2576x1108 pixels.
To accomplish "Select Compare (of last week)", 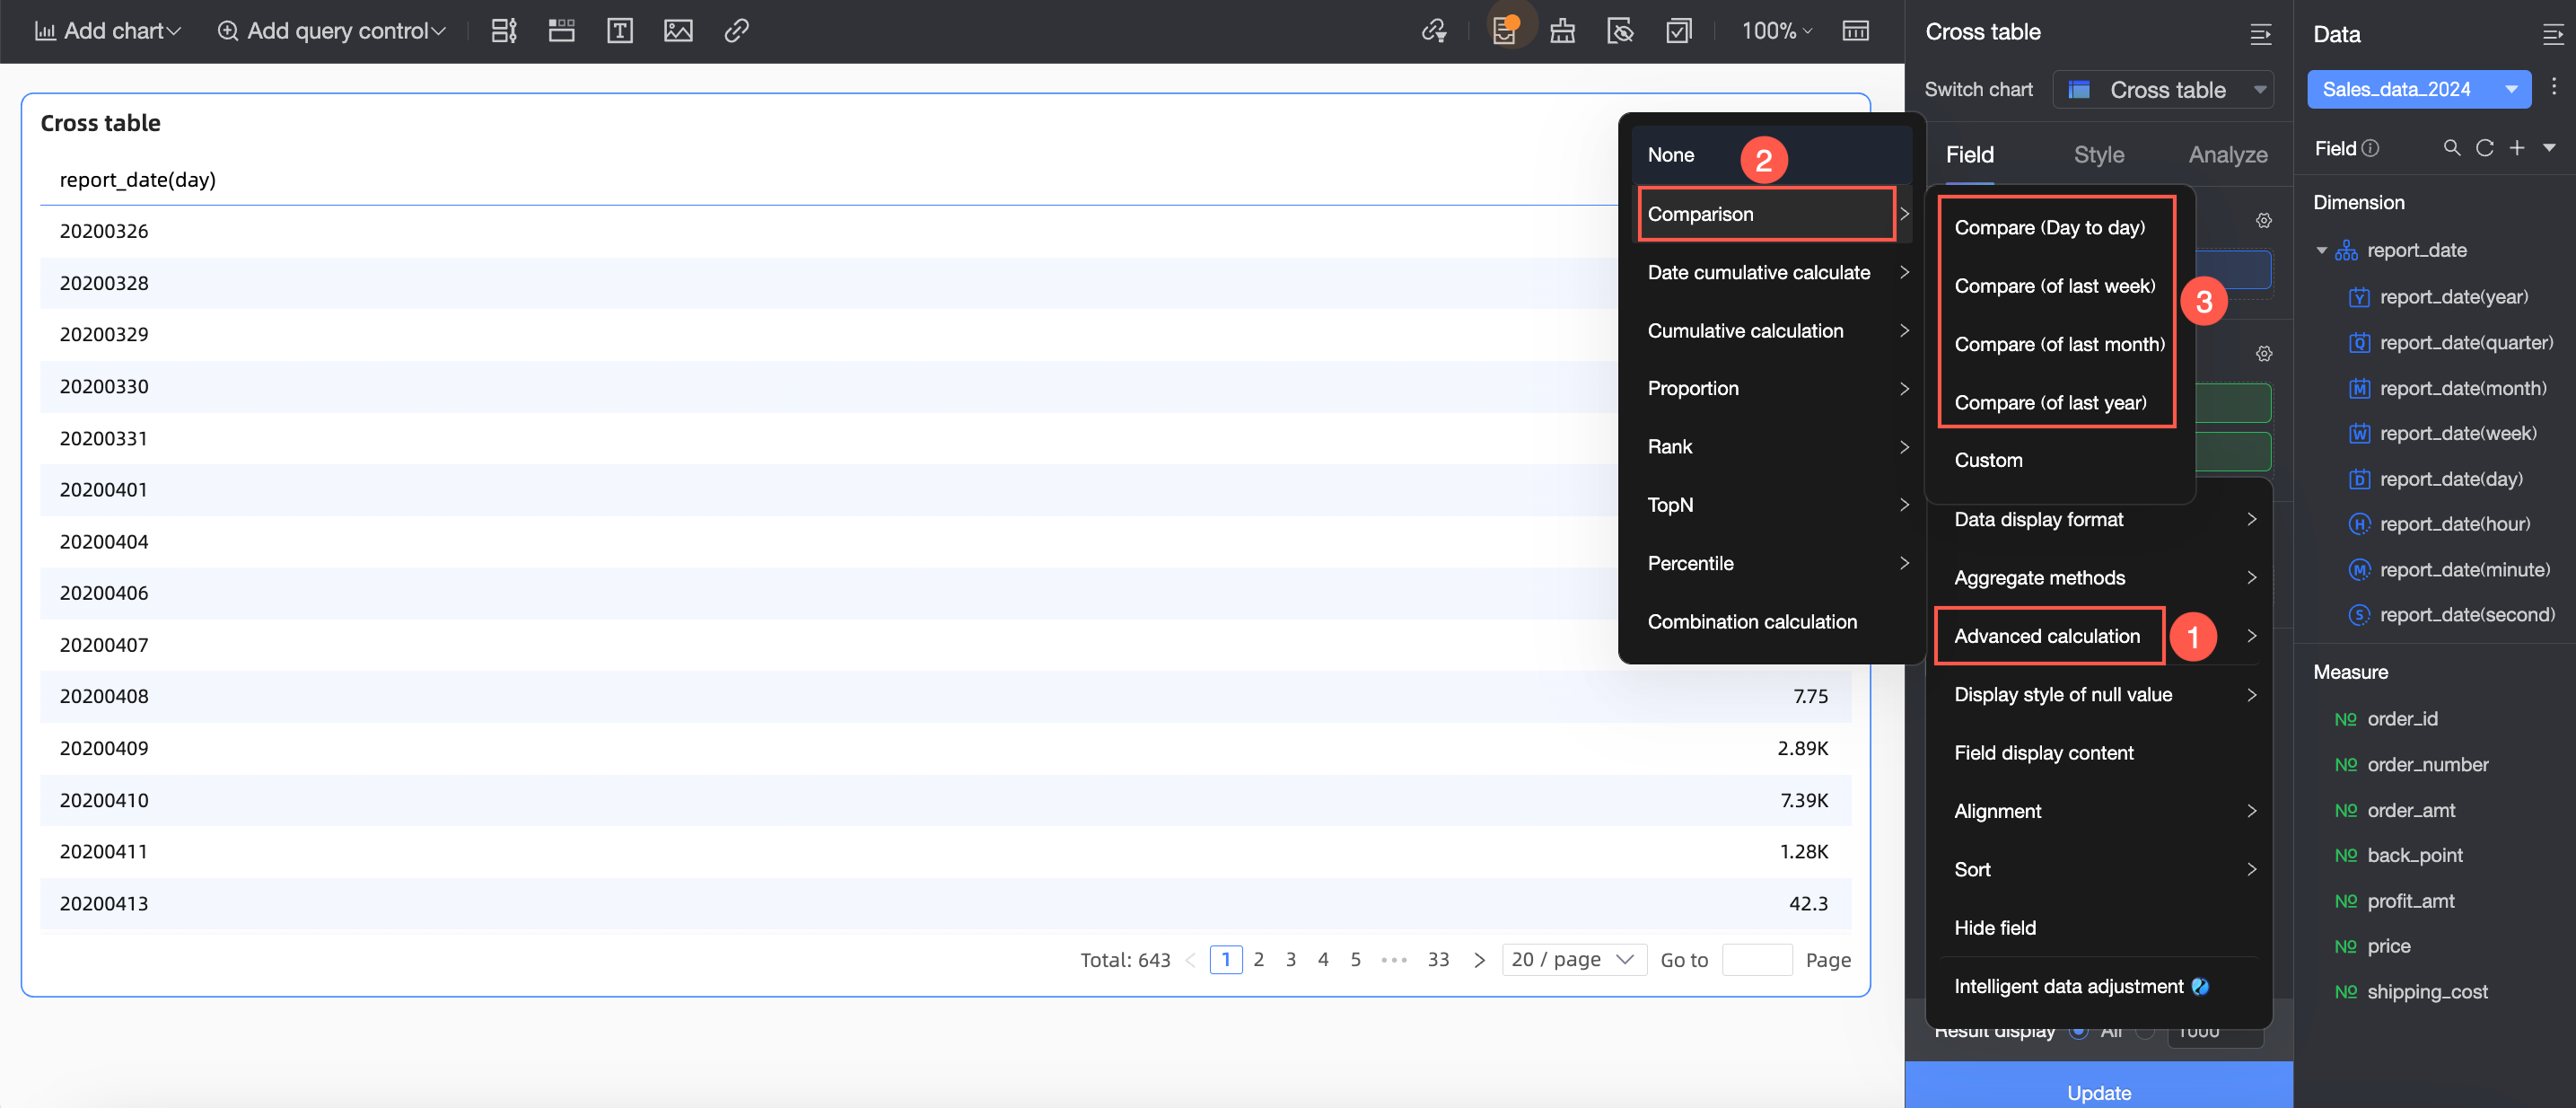I will (x=2054, y=286).
